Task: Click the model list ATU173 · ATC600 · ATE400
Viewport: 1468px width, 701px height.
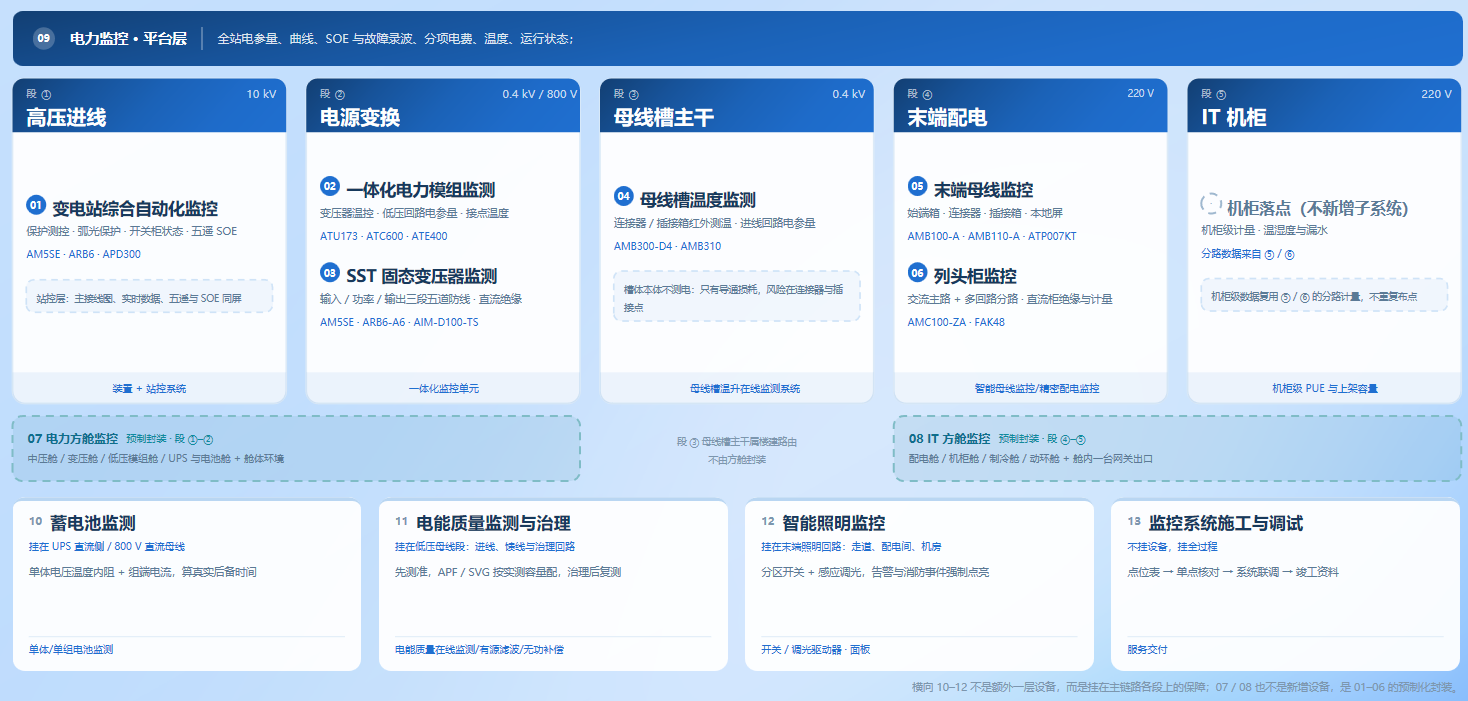Action: (x=384, y=237)
